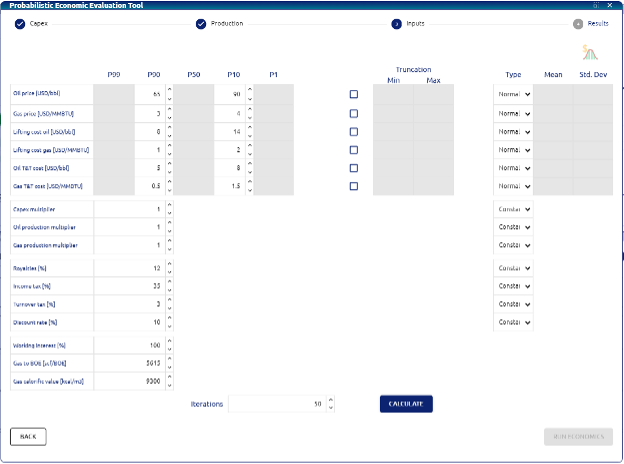Viewport: 624px width, 464px height.
Task: Open distribution Type dropdown for Royalties
Action: pyautogui.click(x=513, y=268)
